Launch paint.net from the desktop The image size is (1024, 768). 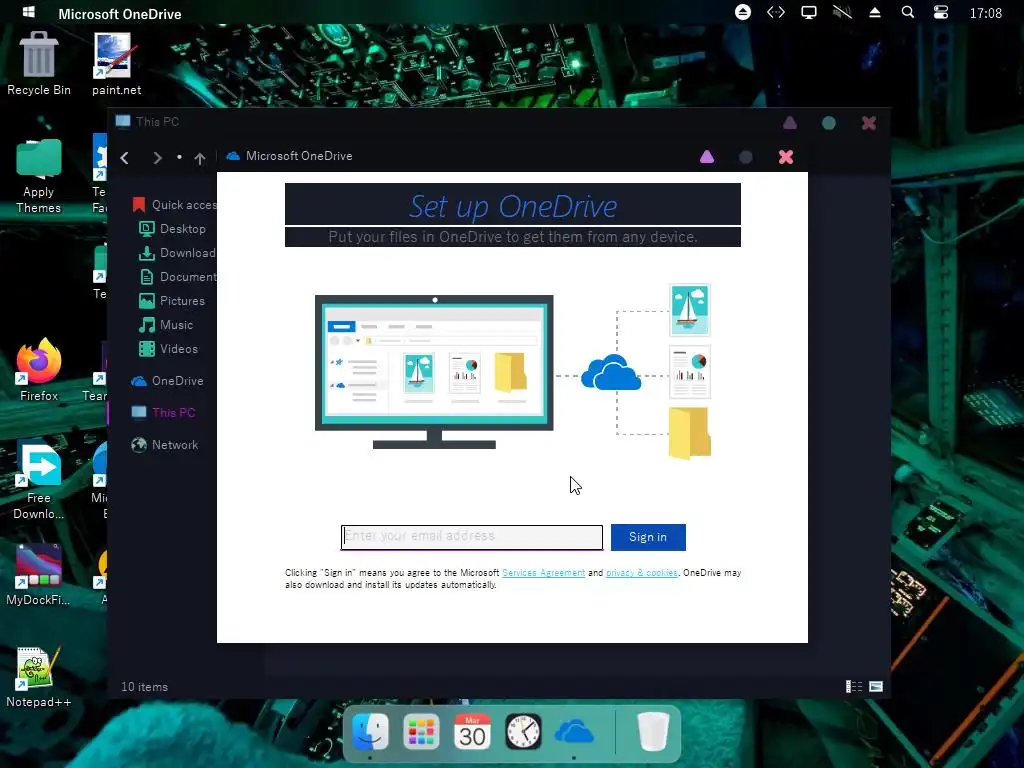116,63
